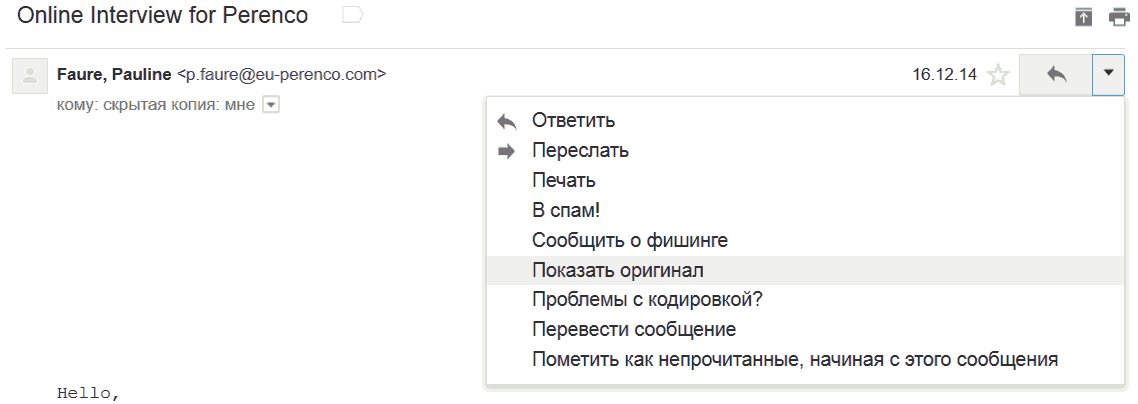Select 'Сообщить о фишинге' menu entry

(x=630, y=241)
